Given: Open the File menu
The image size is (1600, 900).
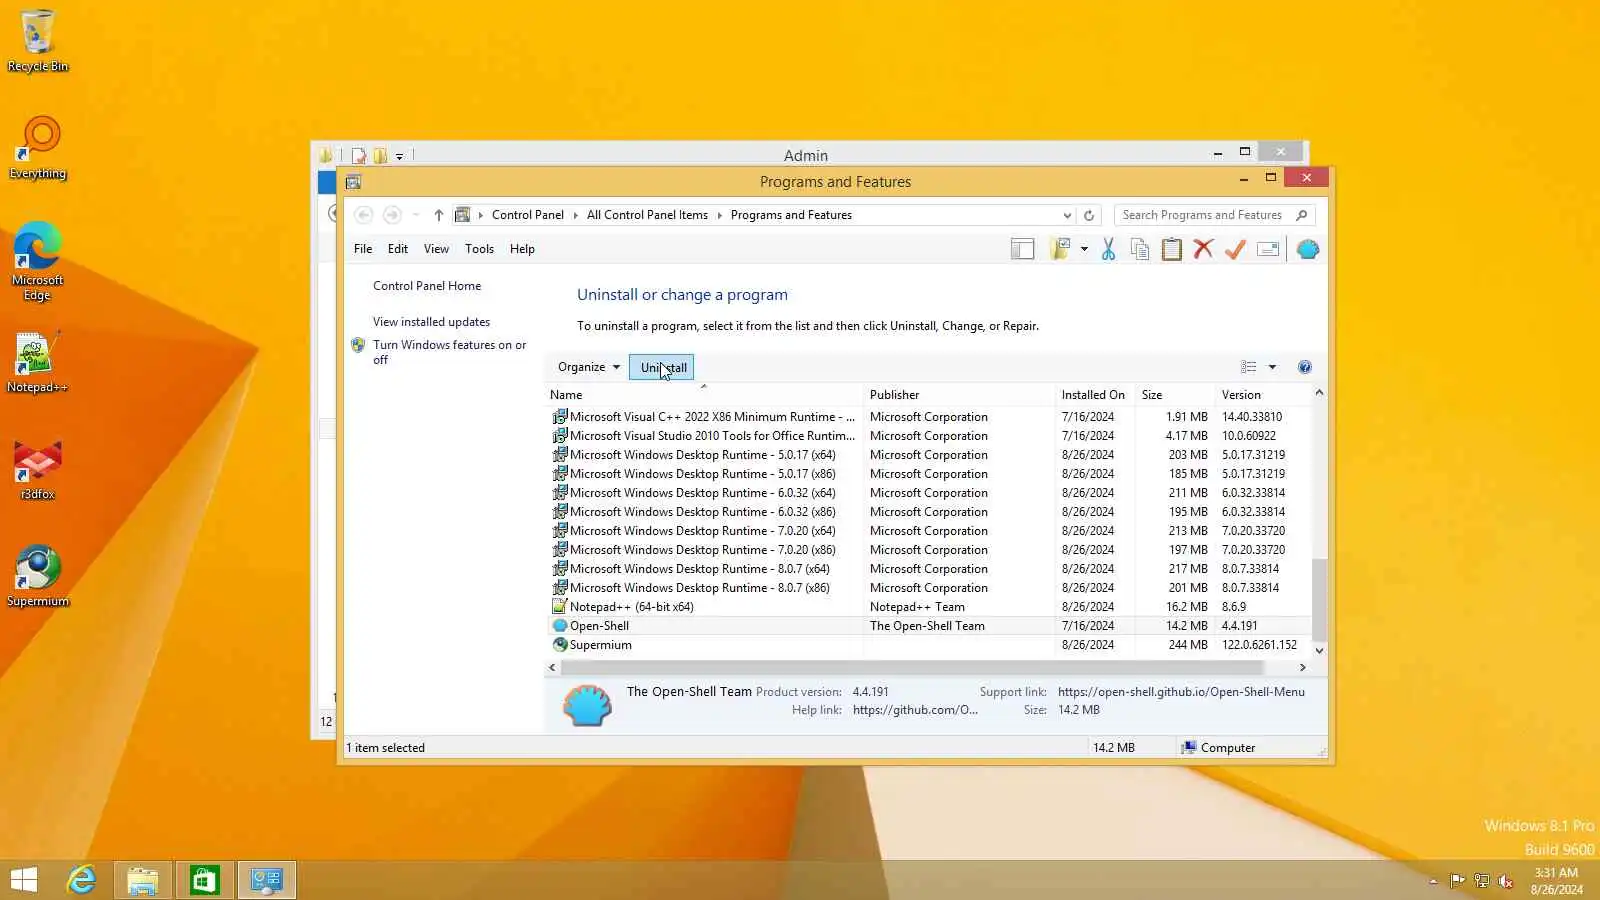Looking at the screenshot, I should pyautogui.click(x=363, y=249).
